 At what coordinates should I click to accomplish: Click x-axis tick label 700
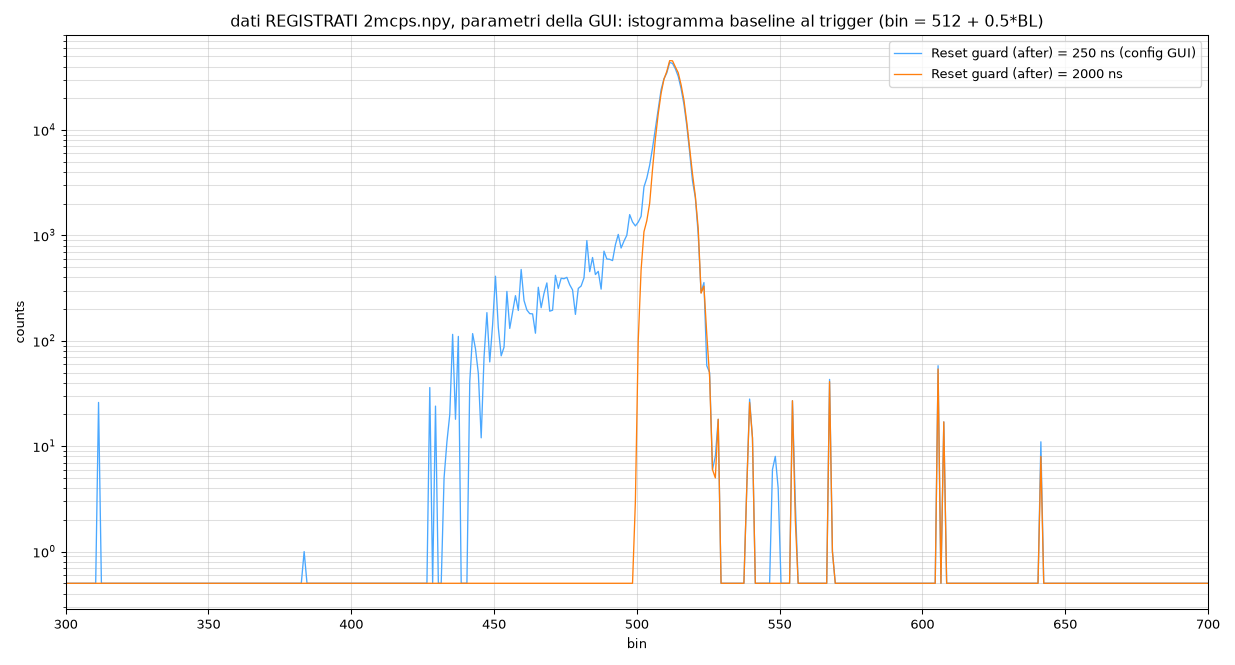tap(1208, 625)
